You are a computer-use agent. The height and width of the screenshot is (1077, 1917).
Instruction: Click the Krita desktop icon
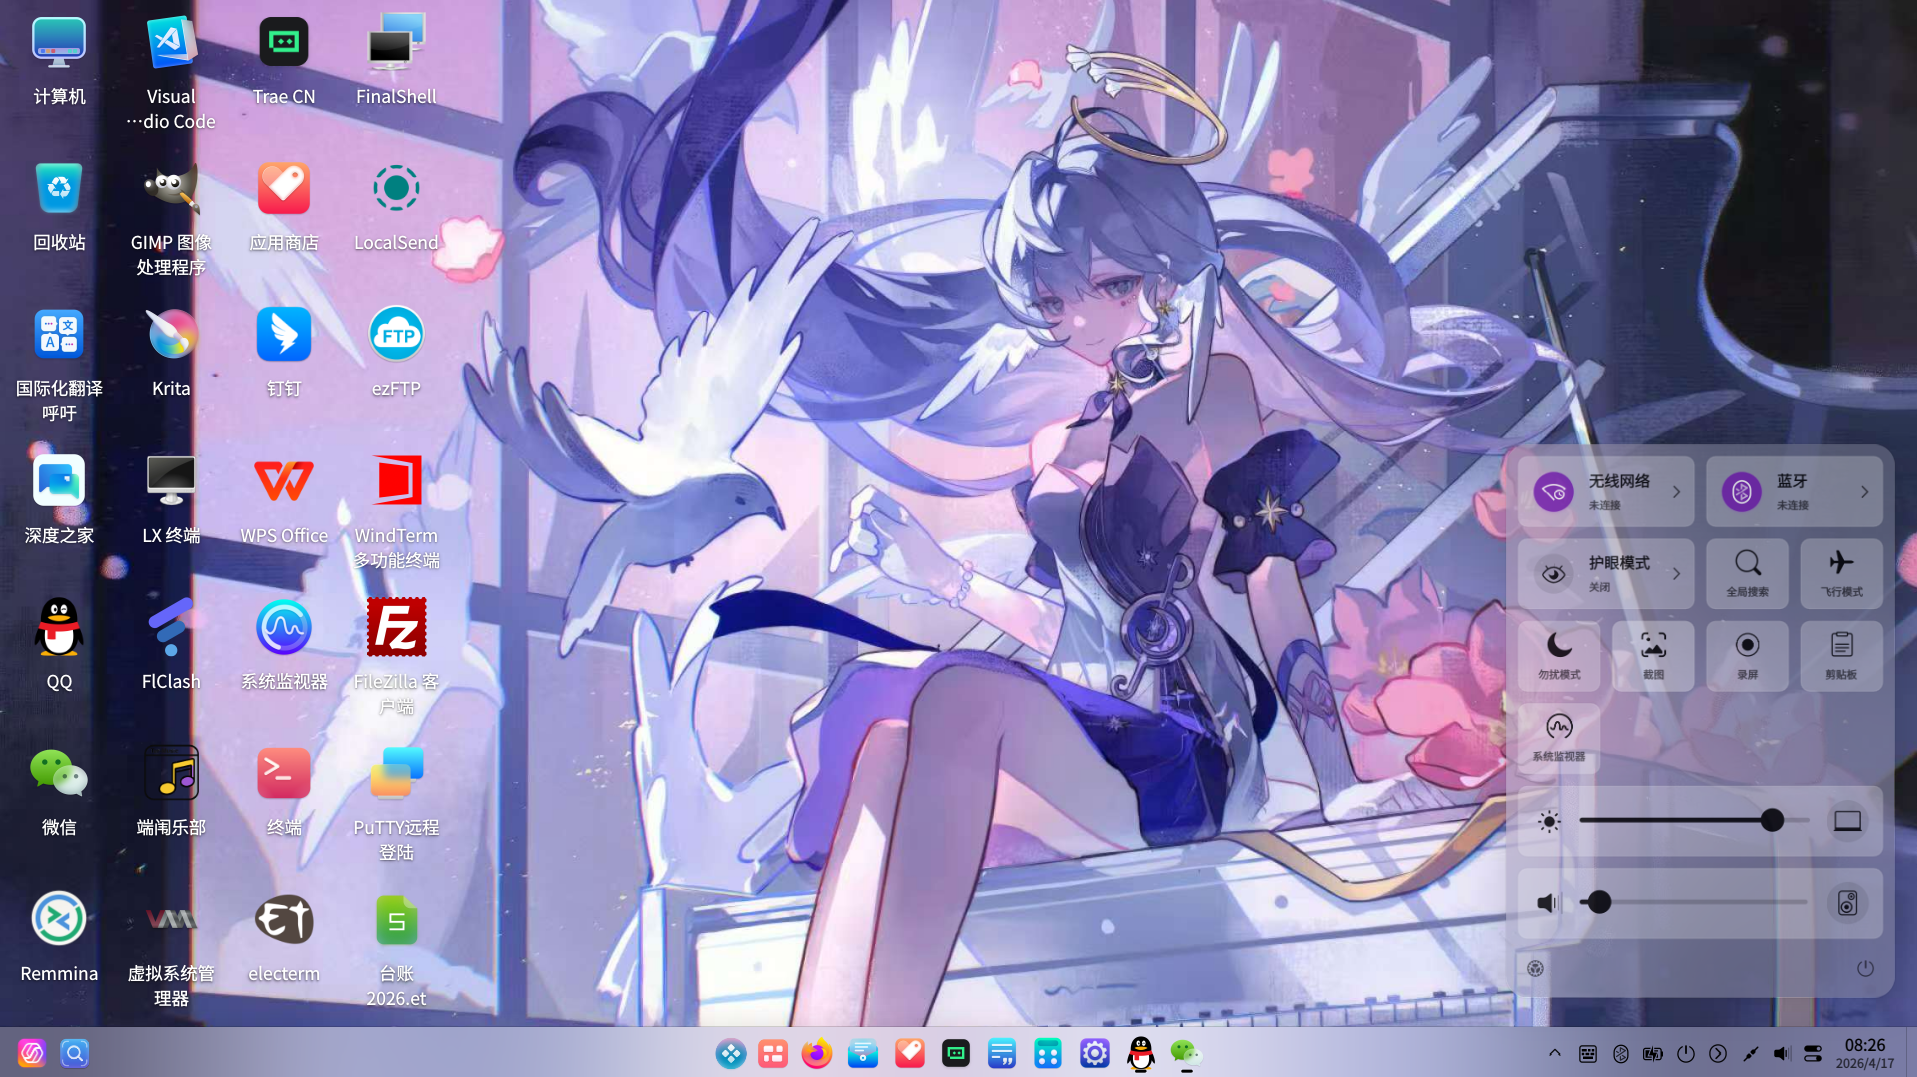(171, 334)
